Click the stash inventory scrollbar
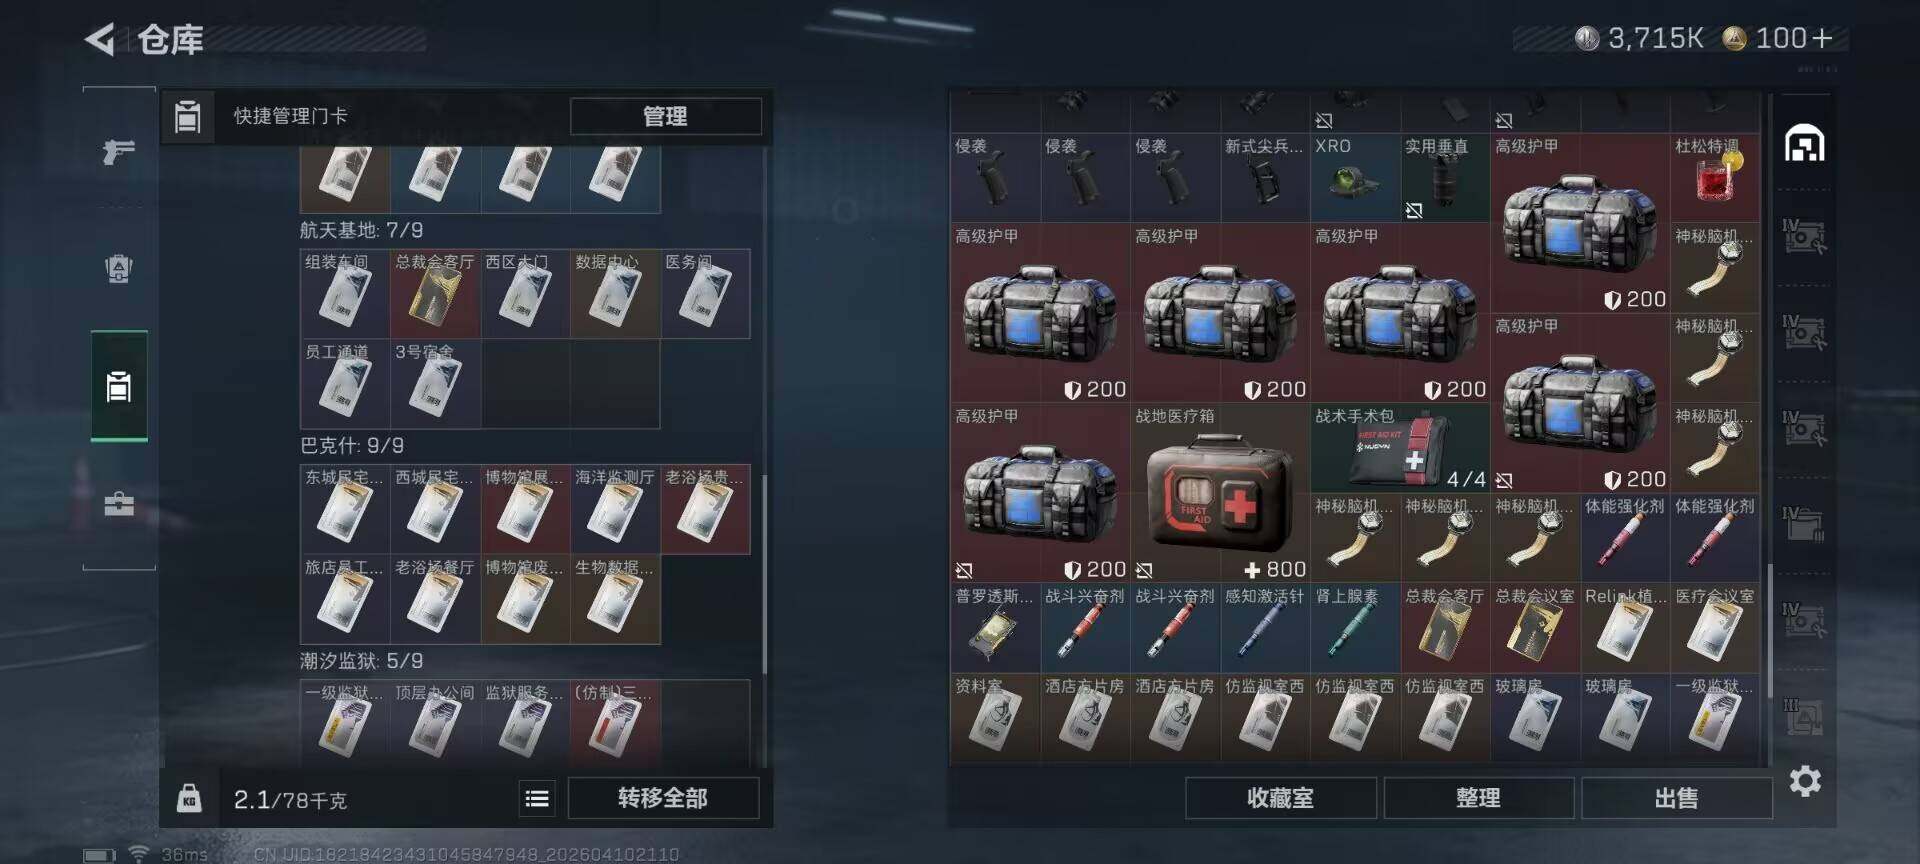Image resolution: width=1920 pixels, height=864 pixels. pos(1769,630)
